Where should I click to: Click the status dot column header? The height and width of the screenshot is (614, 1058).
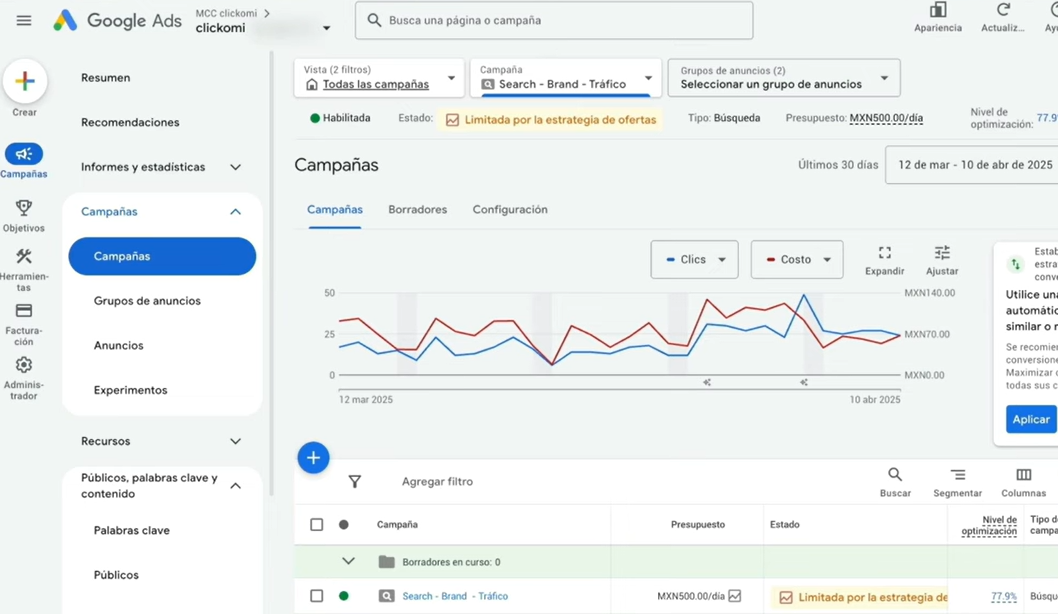coord(343,524)
